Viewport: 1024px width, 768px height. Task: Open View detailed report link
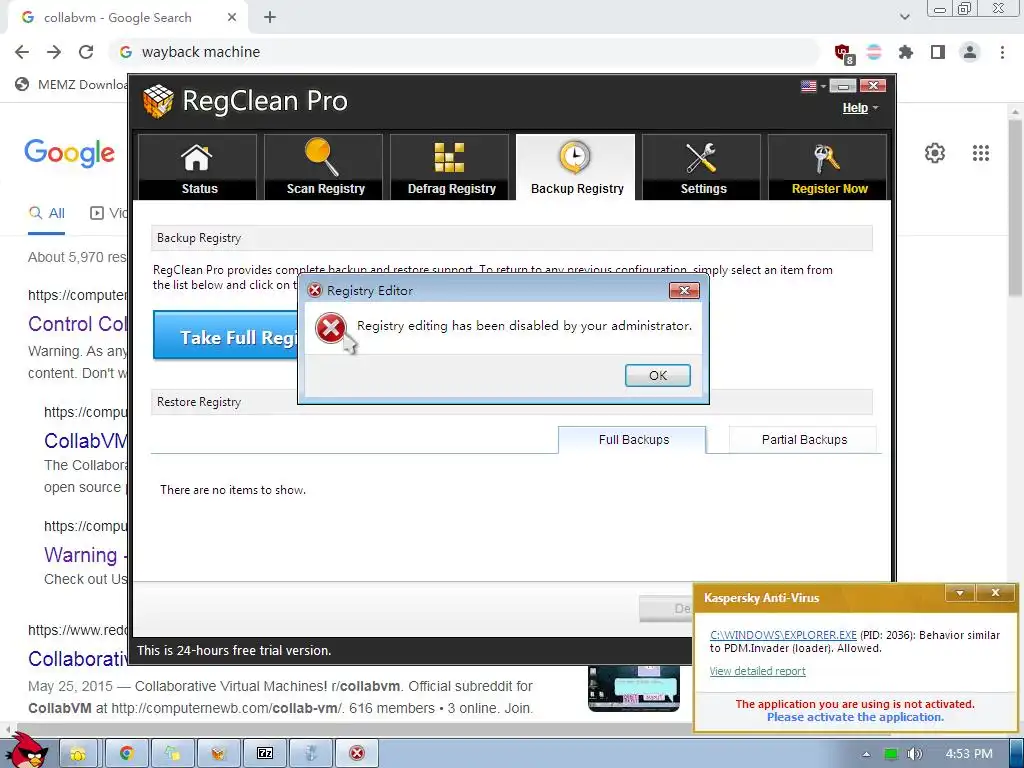(x=758, y=671)
